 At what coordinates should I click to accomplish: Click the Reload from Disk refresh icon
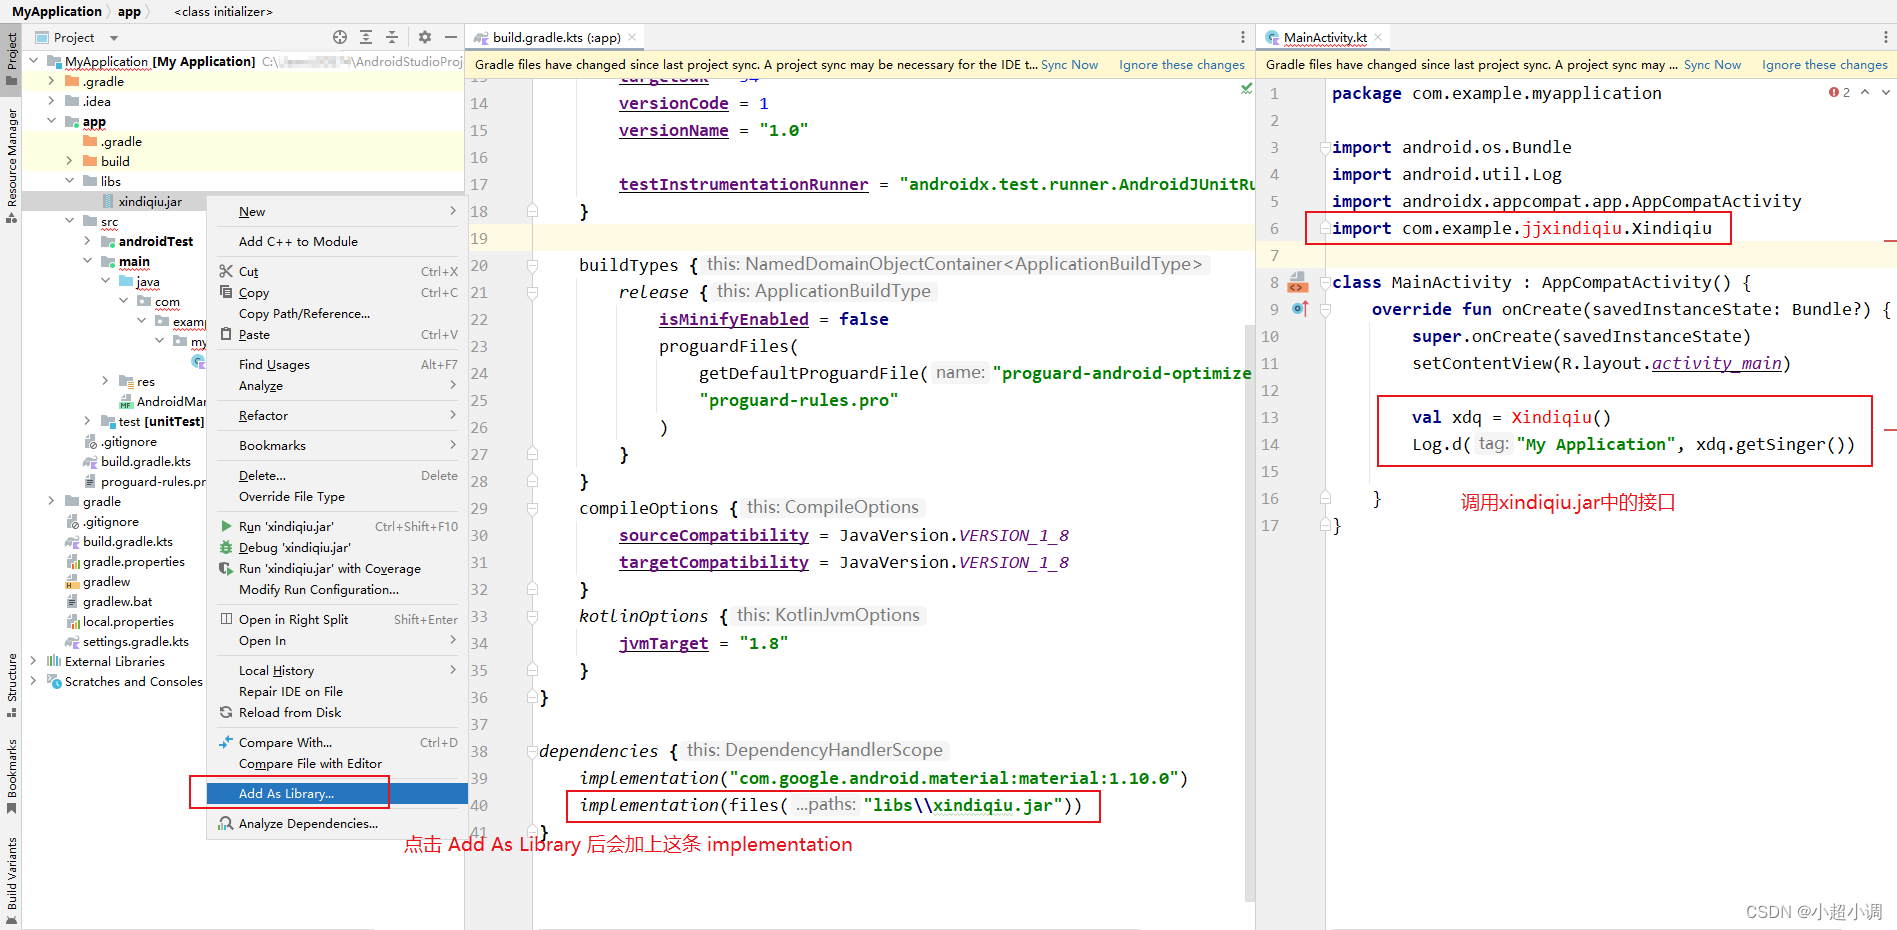[x=226, y=712]
